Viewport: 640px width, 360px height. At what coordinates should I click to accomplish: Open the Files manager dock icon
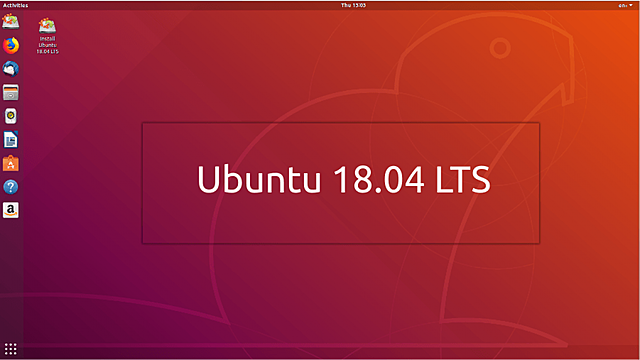click(11, 93)
